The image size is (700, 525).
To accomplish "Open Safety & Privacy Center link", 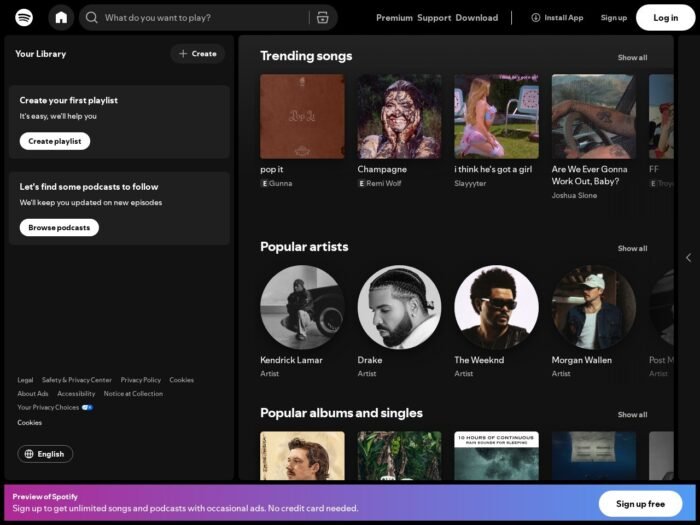I will [x=77, y=380].
